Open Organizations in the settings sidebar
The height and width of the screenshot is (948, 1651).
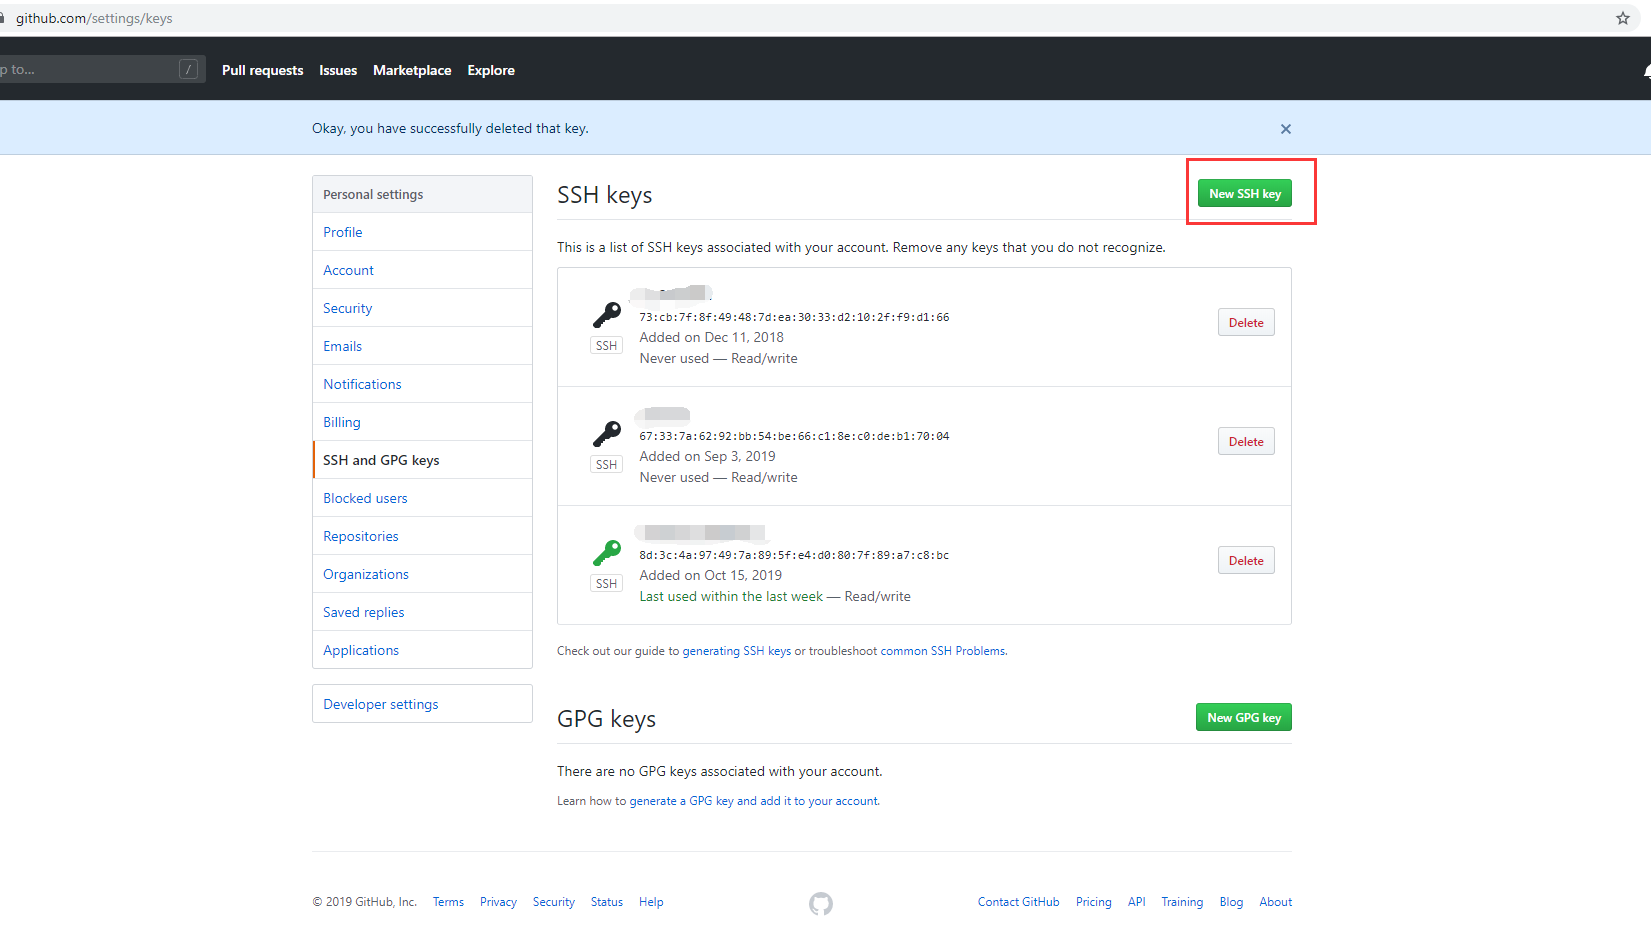[422, 574]
